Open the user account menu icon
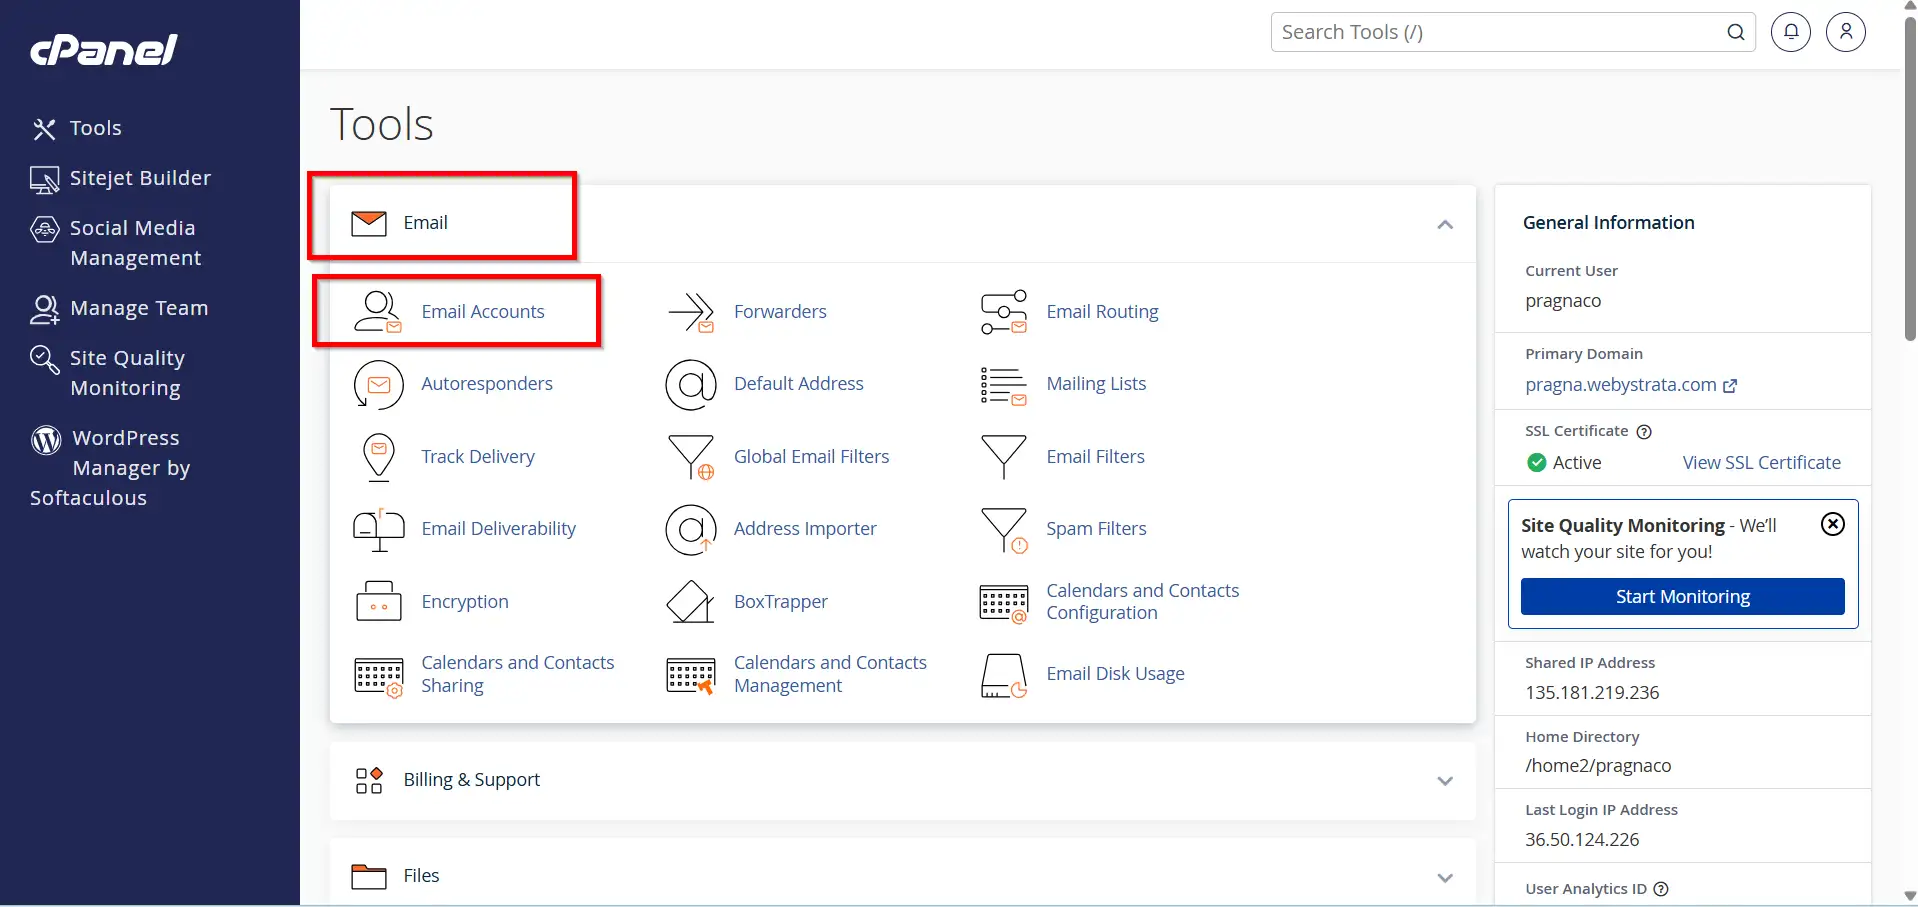Viewport: 1918px width, 907px height. (1846, 32)
